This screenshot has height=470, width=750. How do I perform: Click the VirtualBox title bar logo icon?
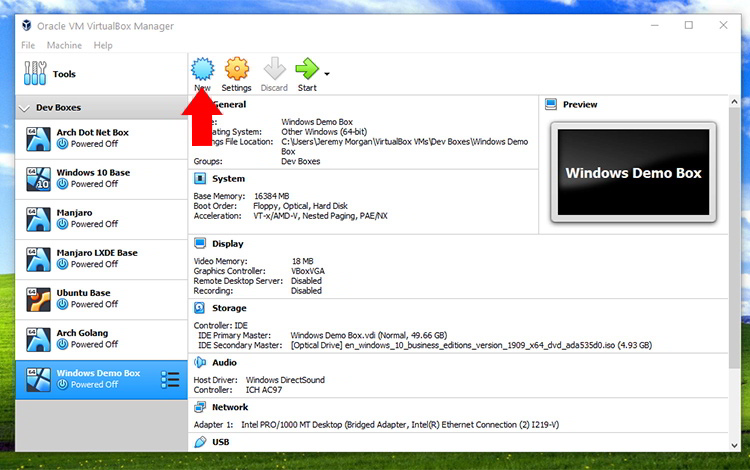pyautogui.click(x=27, y=25)
